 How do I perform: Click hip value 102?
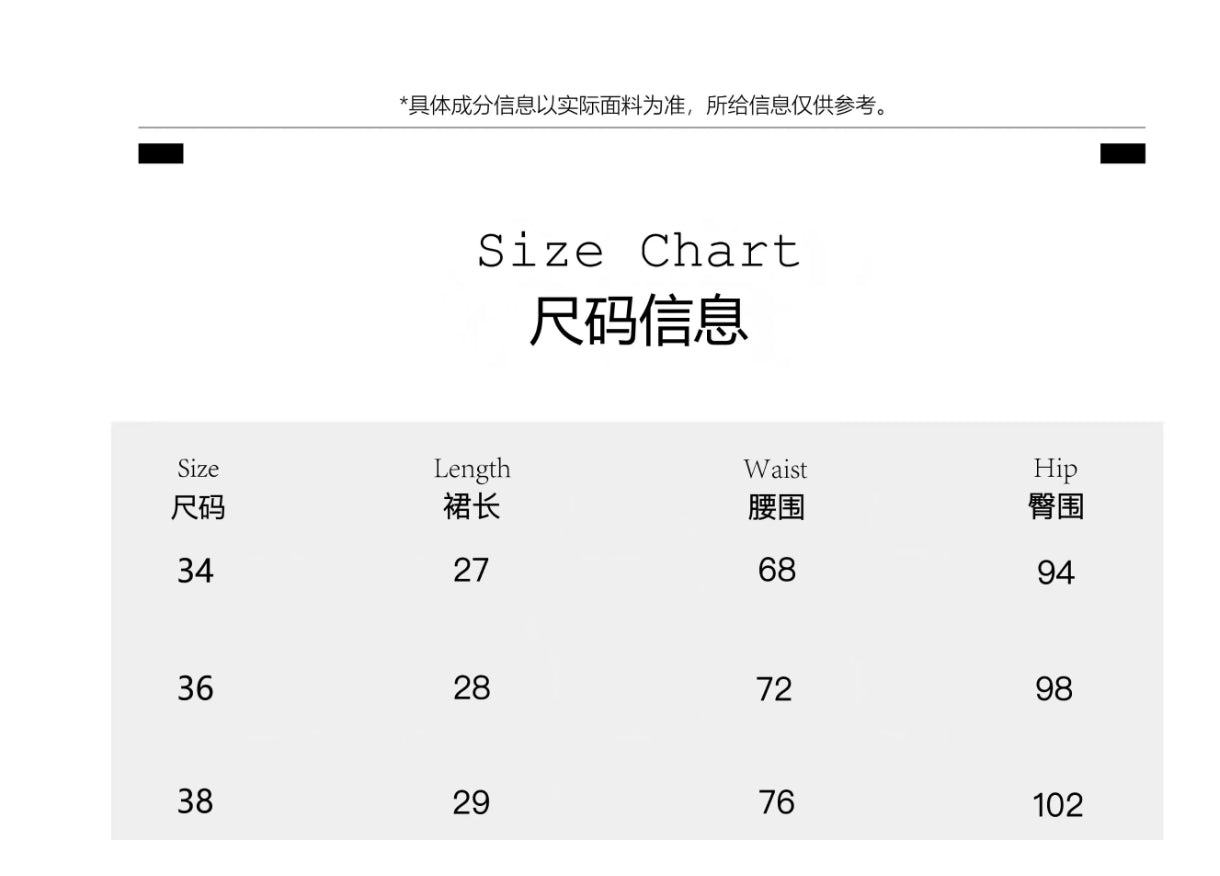(1058, 805)
